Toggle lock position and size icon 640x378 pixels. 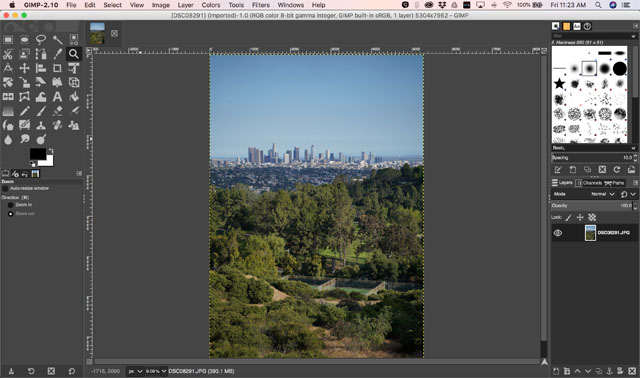pyautogui.click(x=580, y=218)
